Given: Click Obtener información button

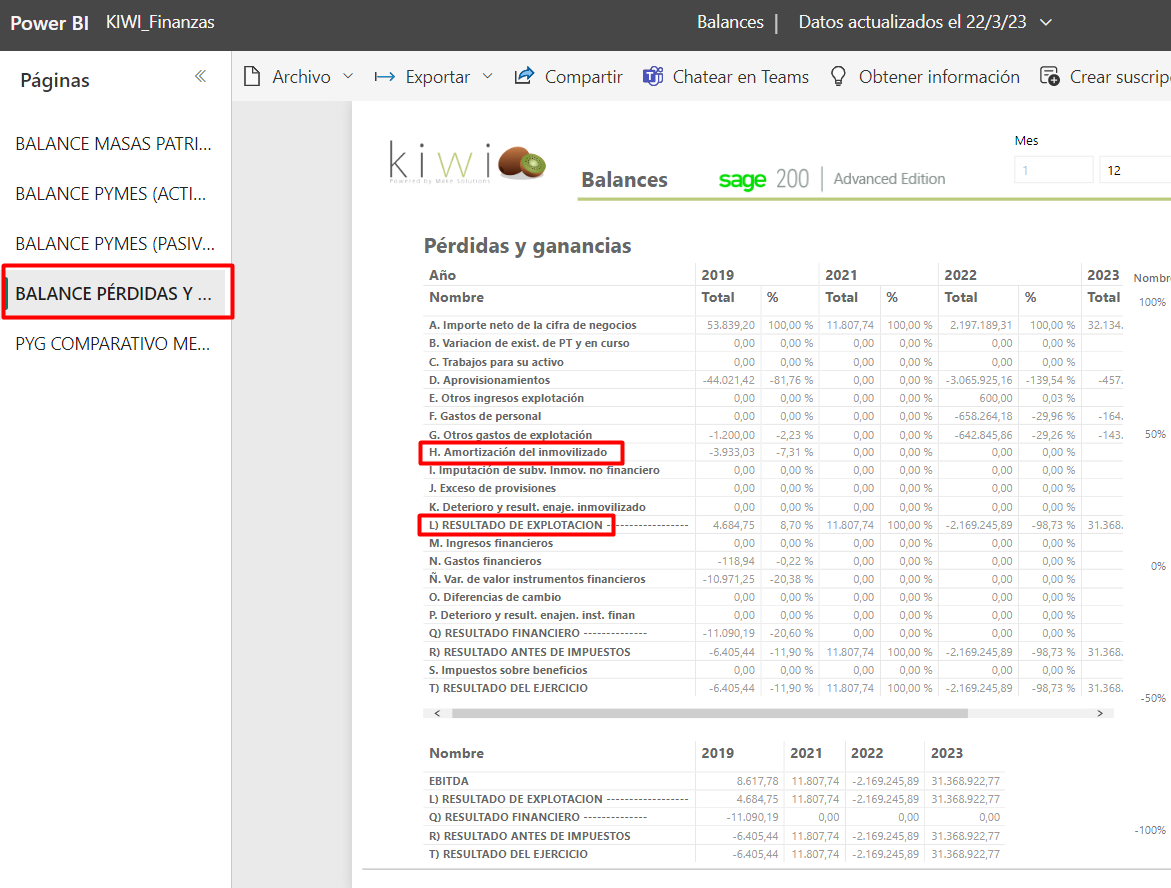Looking at the screenshot, I should pos(925,76).
